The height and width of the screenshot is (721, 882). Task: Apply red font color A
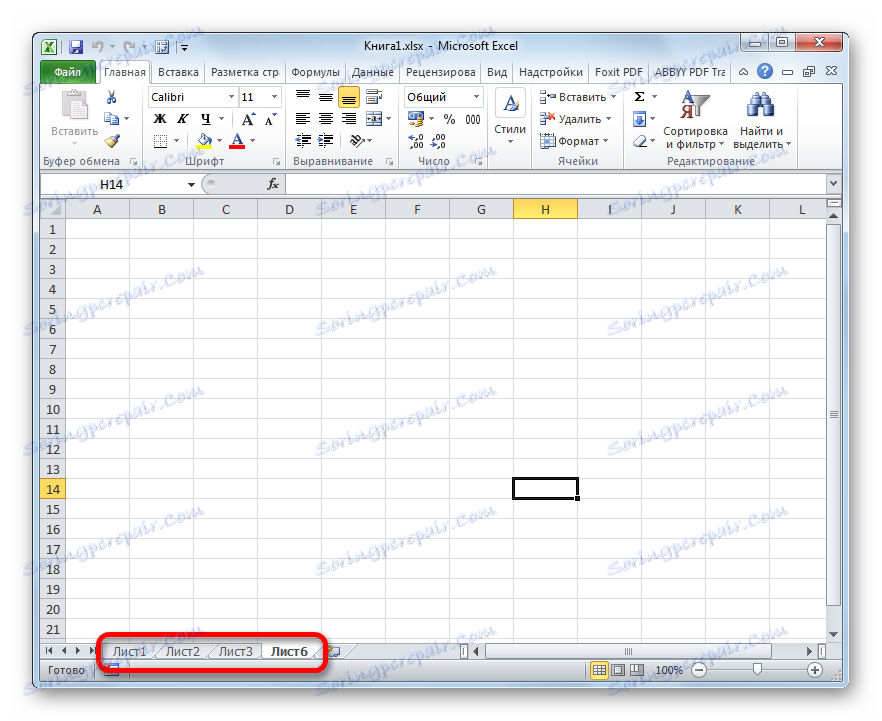(x=237, y=141)
